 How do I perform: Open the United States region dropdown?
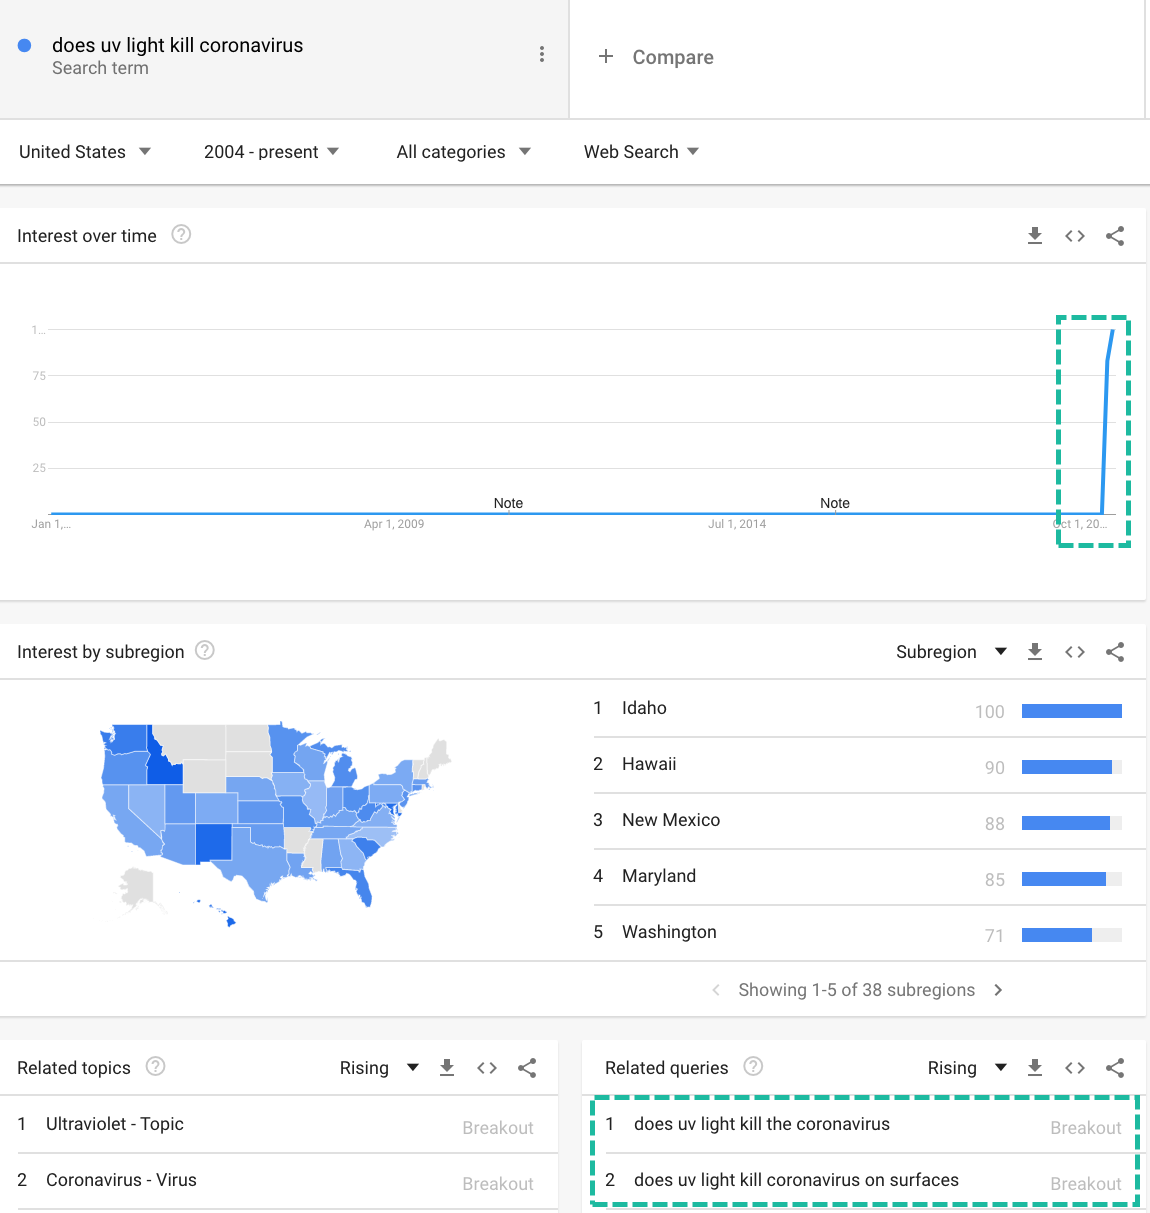[x=85, y=152]
